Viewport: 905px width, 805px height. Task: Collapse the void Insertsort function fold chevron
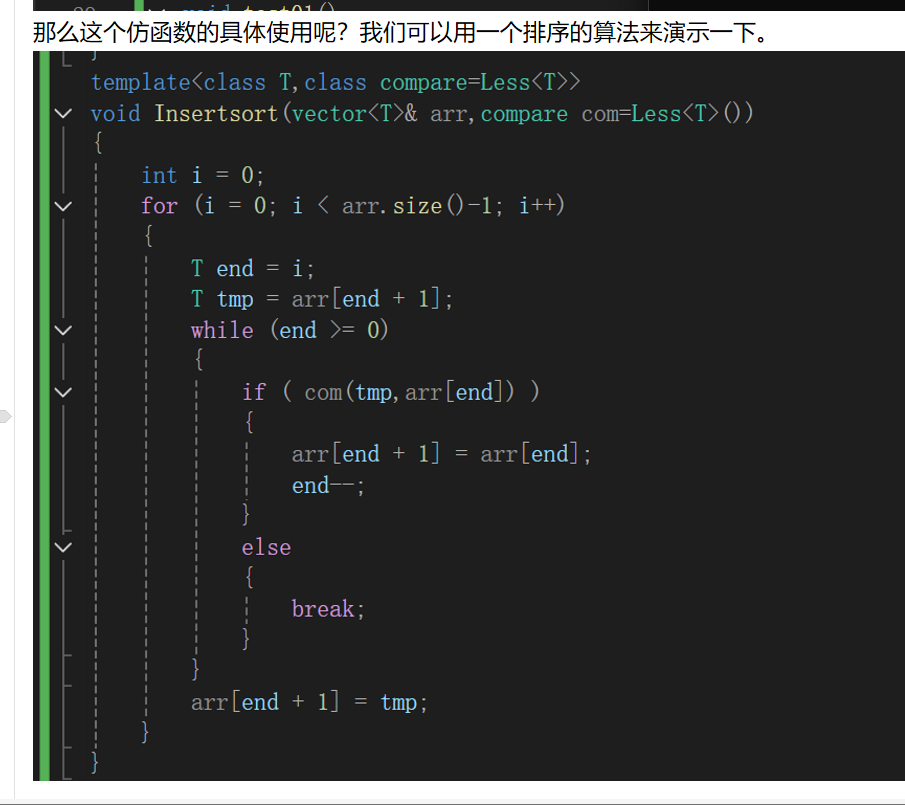click(x=63, y=113)
